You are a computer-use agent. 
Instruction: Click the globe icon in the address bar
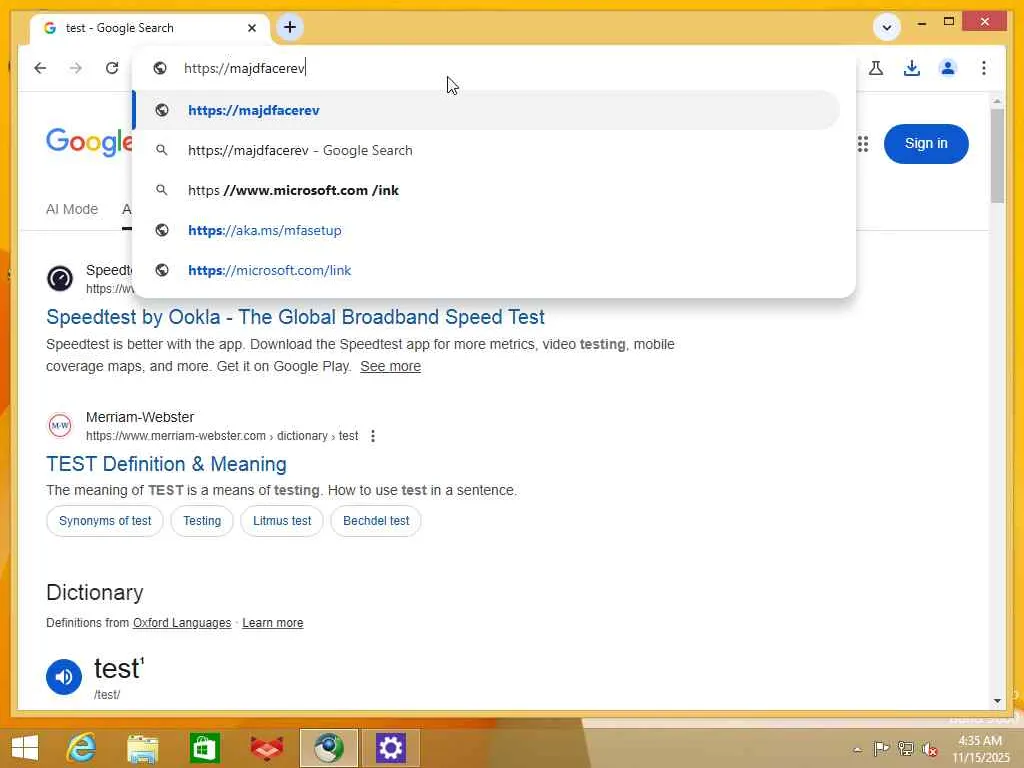pos(160,68)
